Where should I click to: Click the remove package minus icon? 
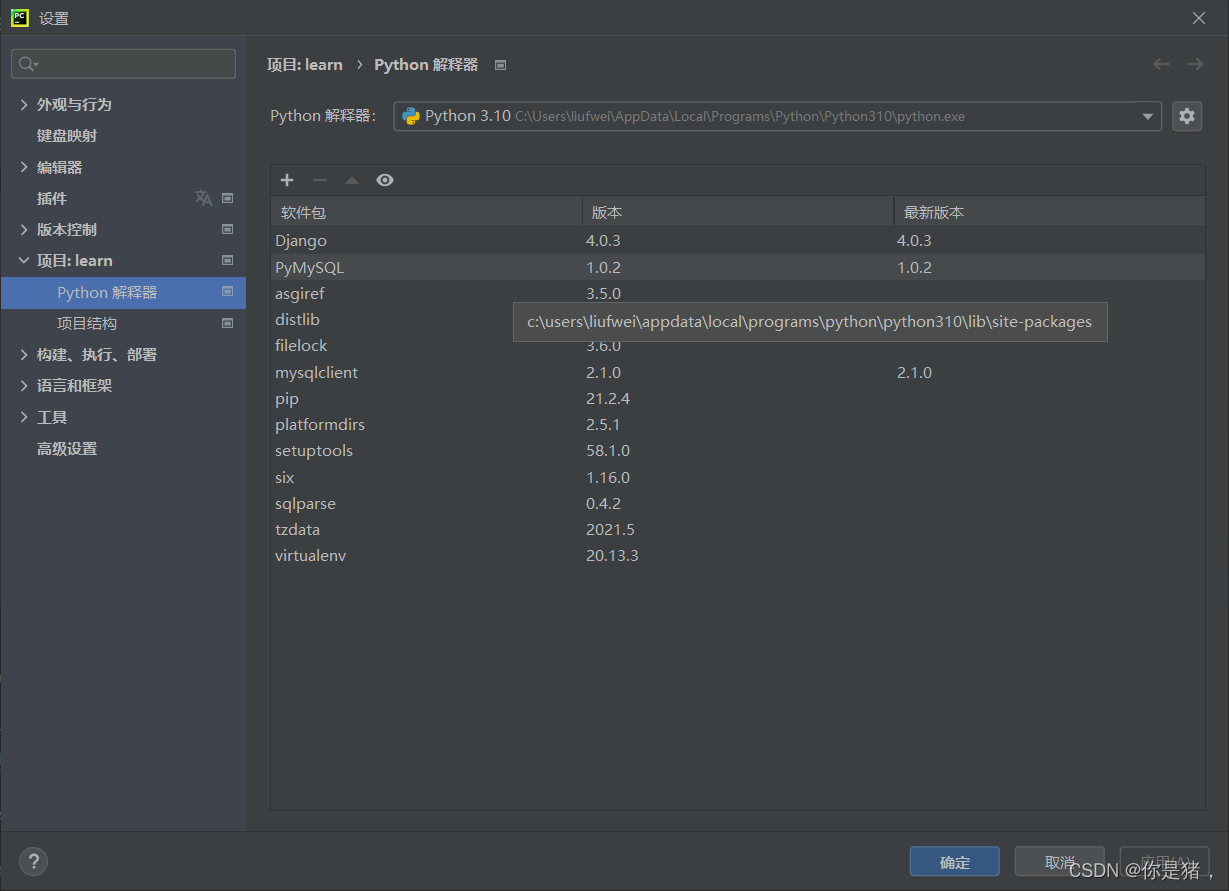coord(320,180)
